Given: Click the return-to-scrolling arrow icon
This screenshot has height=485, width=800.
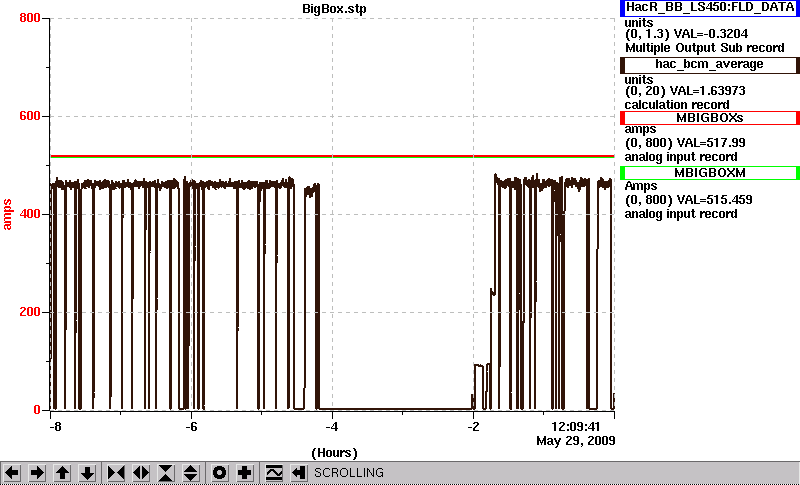Looking at the screenshot, I should 298,473.
